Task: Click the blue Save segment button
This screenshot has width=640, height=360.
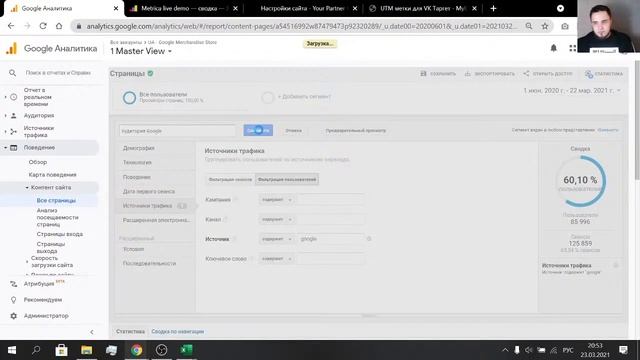Action: 258,130
